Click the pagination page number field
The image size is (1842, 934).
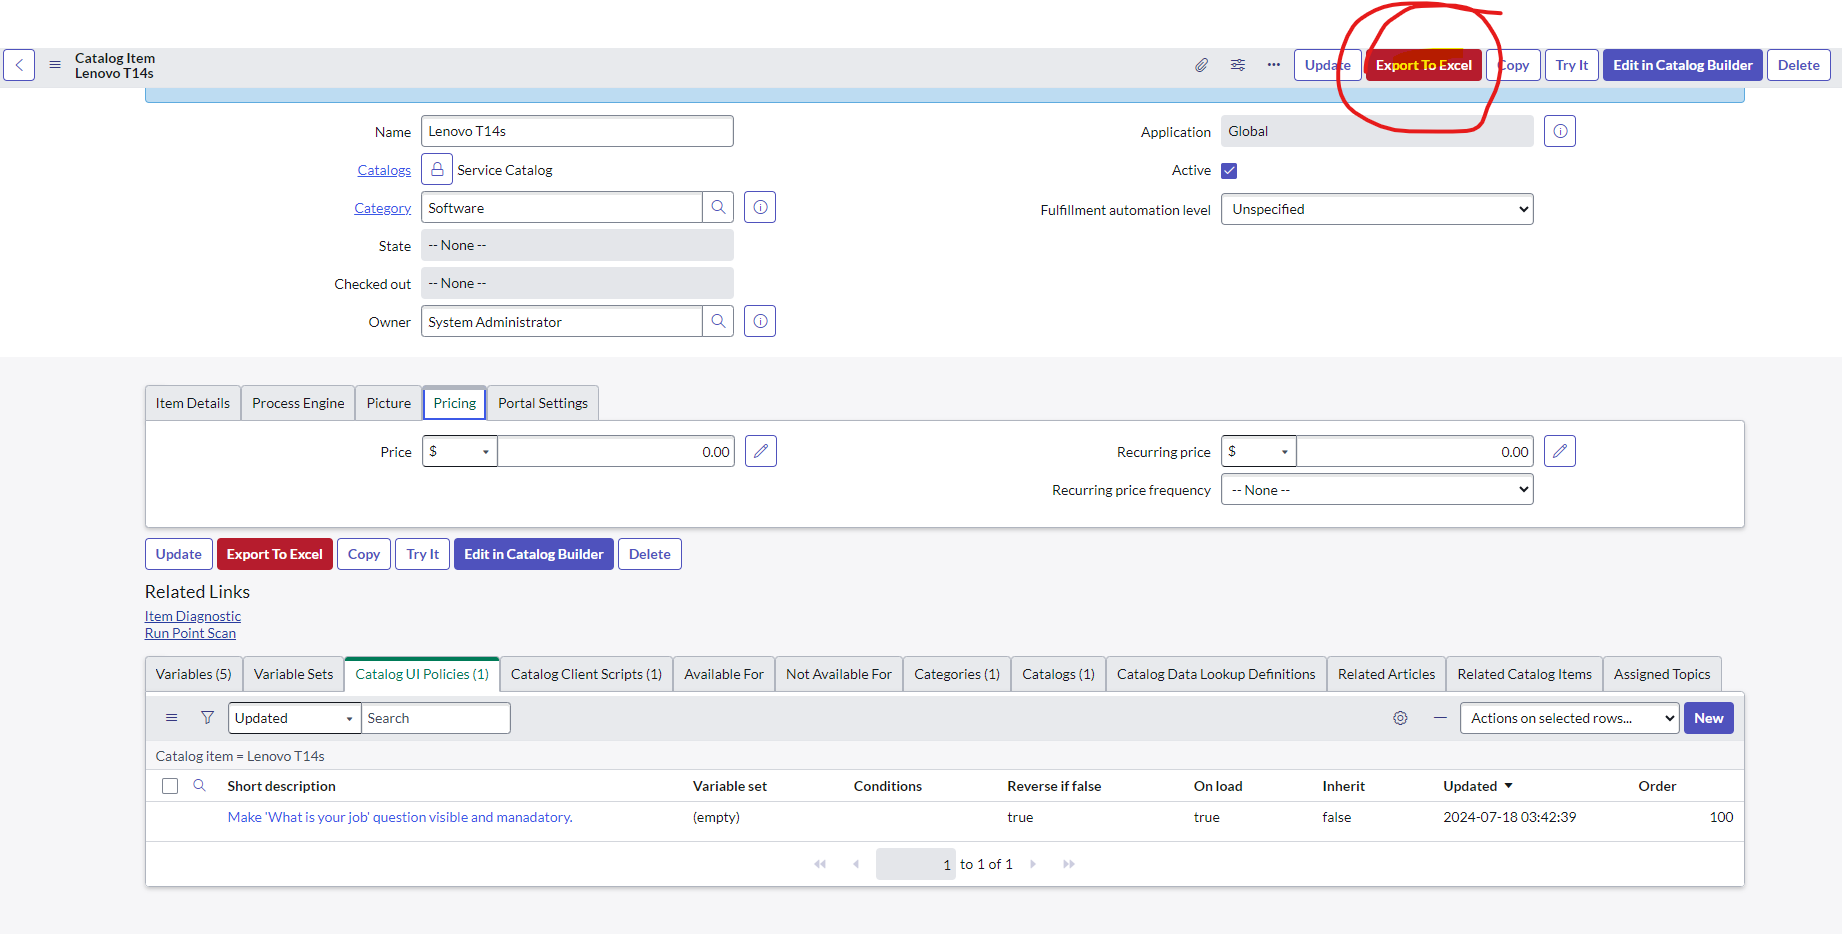pyautogui.click(x=916, y=864)
